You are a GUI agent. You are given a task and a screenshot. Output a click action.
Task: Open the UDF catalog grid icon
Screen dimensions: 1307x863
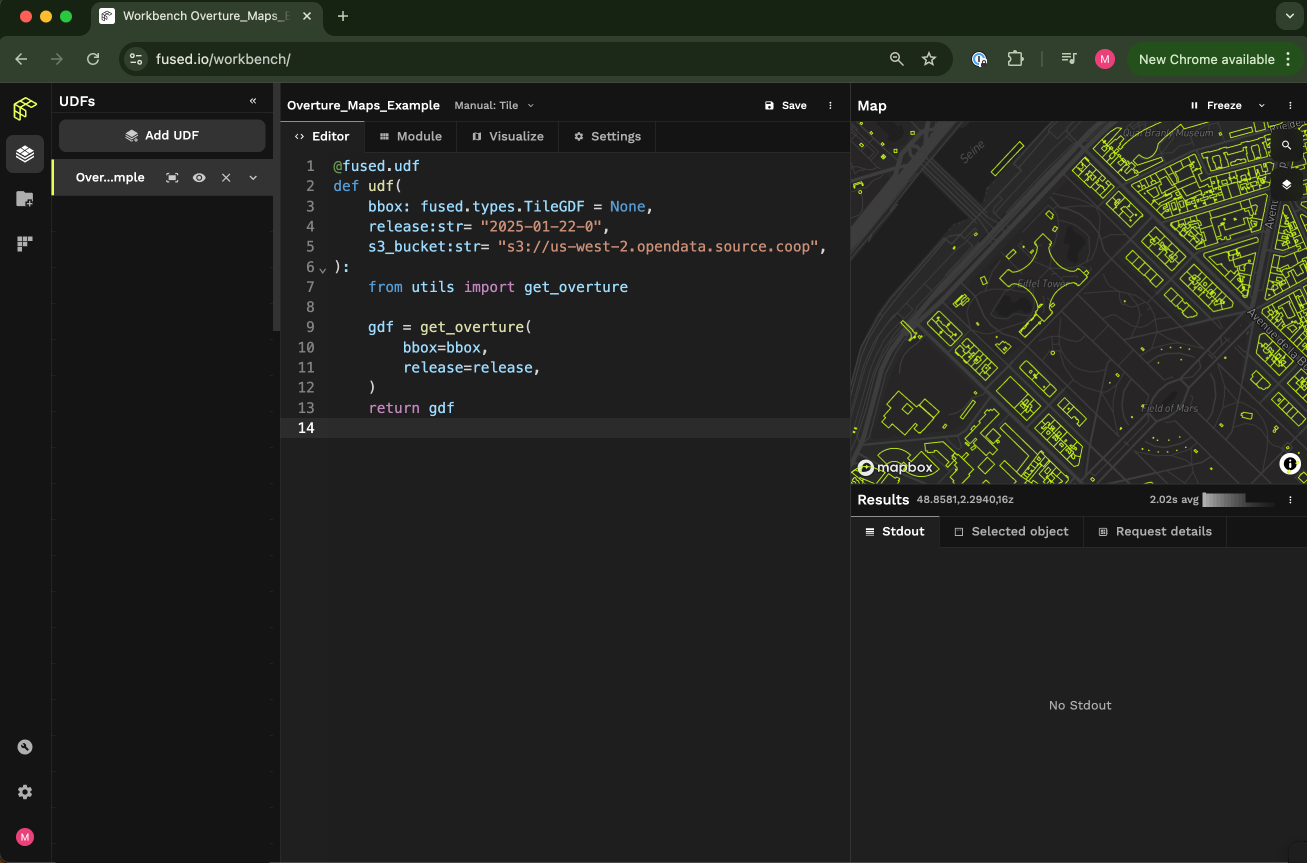click(25, 244)
